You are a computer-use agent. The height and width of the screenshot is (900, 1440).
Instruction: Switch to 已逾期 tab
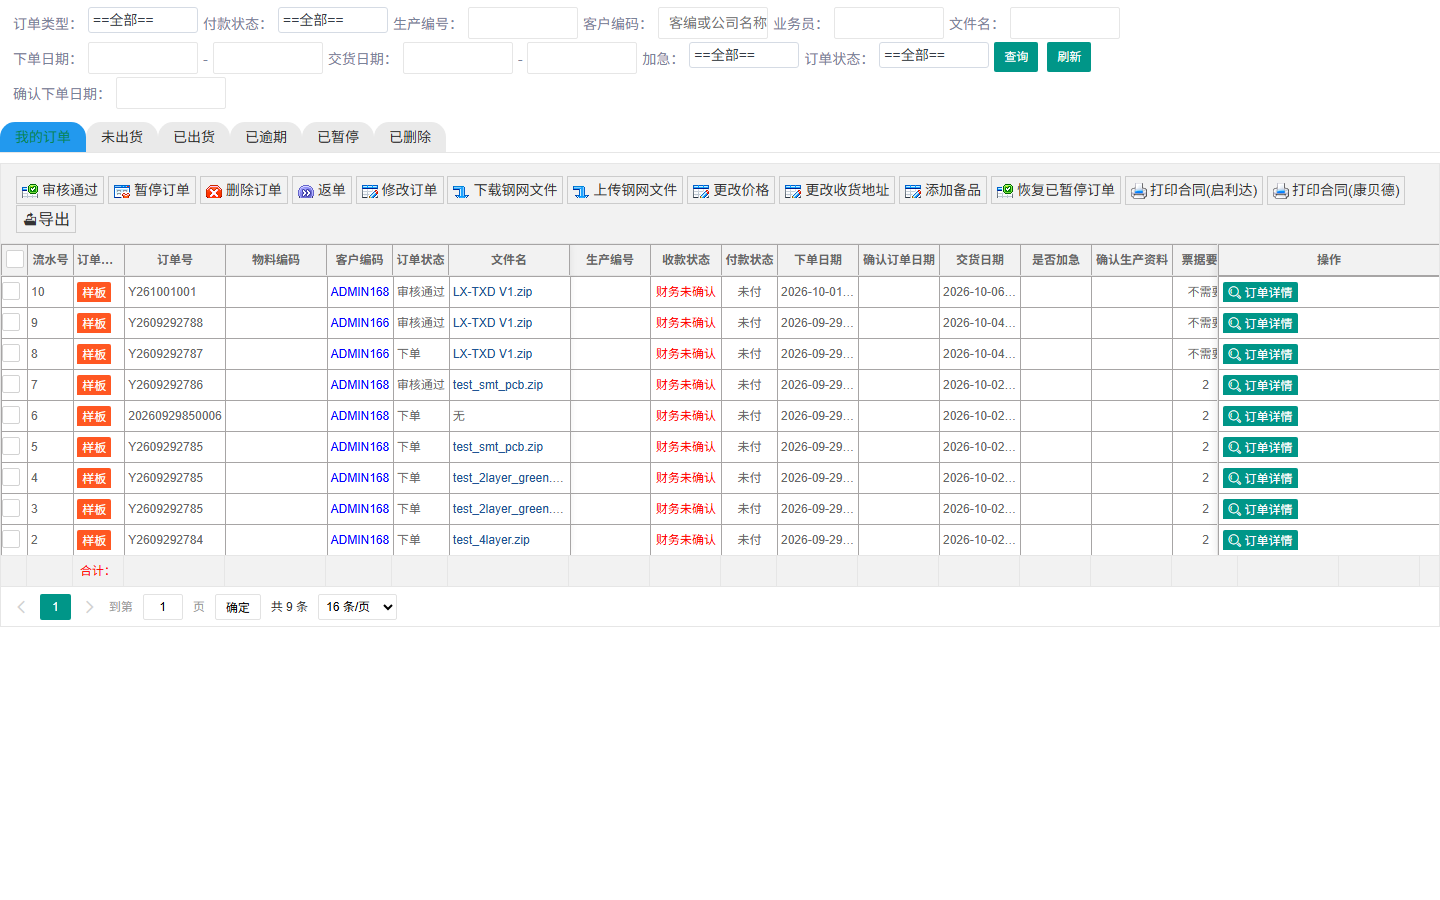pos(266,137)
